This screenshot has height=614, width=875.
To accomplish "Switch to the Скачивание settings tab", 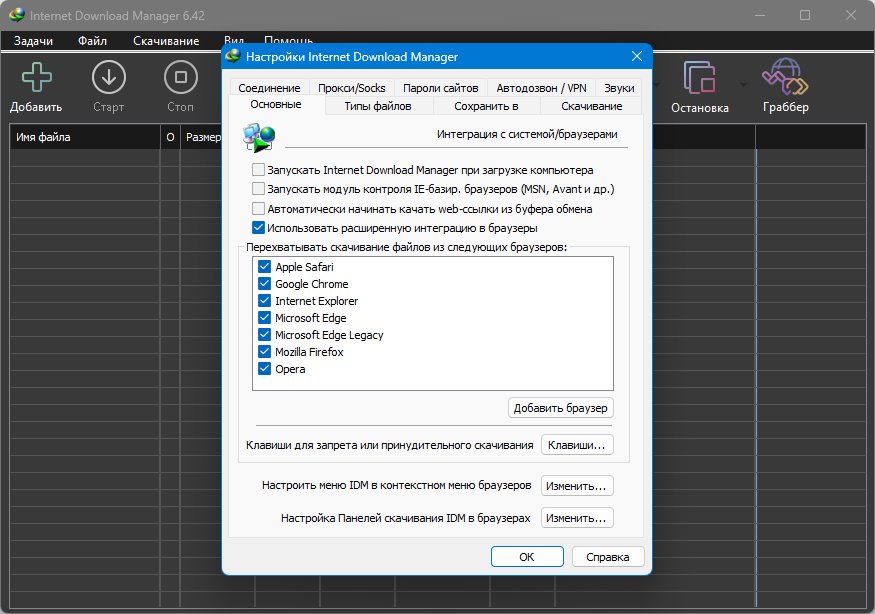I will (592, 106).
